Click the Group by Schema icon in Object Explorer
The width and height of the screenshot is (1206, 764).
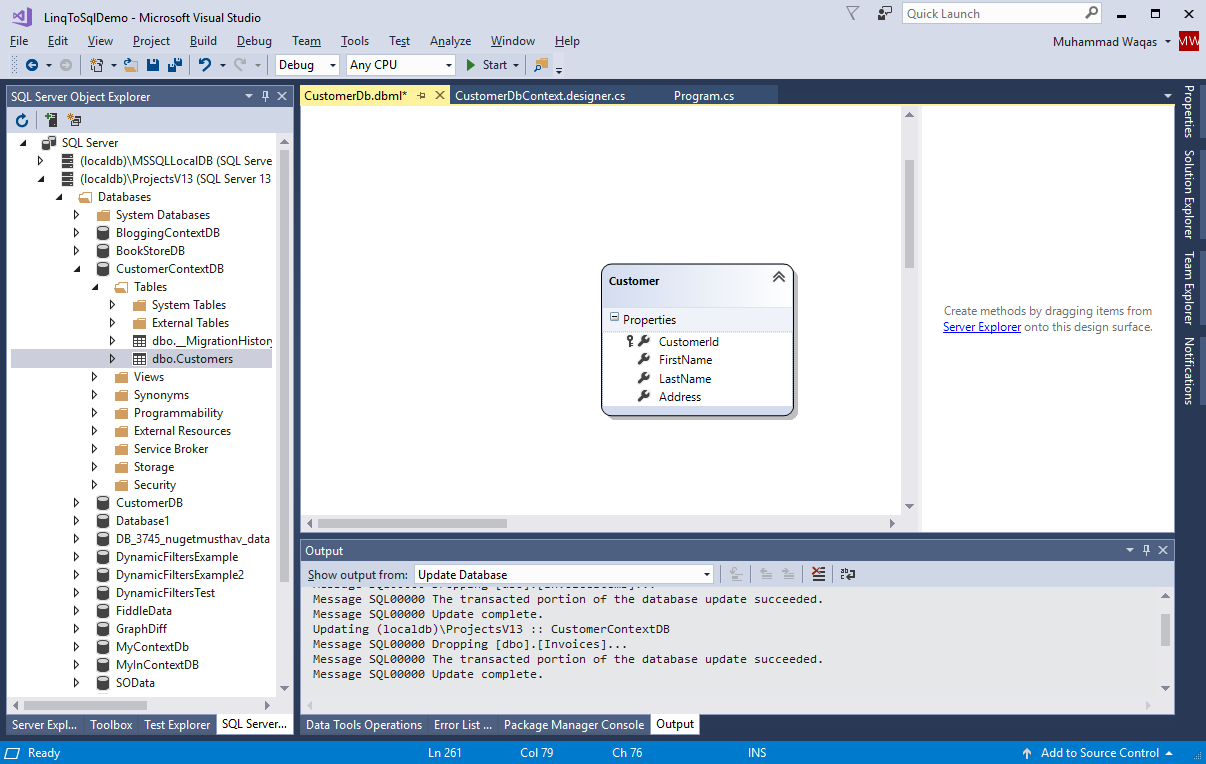click(74, 120)
